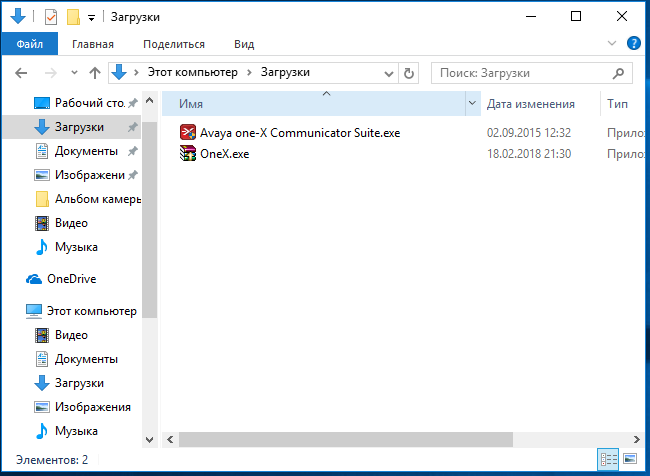Screen dimensions: 650x476
Task: Open address bar history dropdown
Action: tap(388, 74)
